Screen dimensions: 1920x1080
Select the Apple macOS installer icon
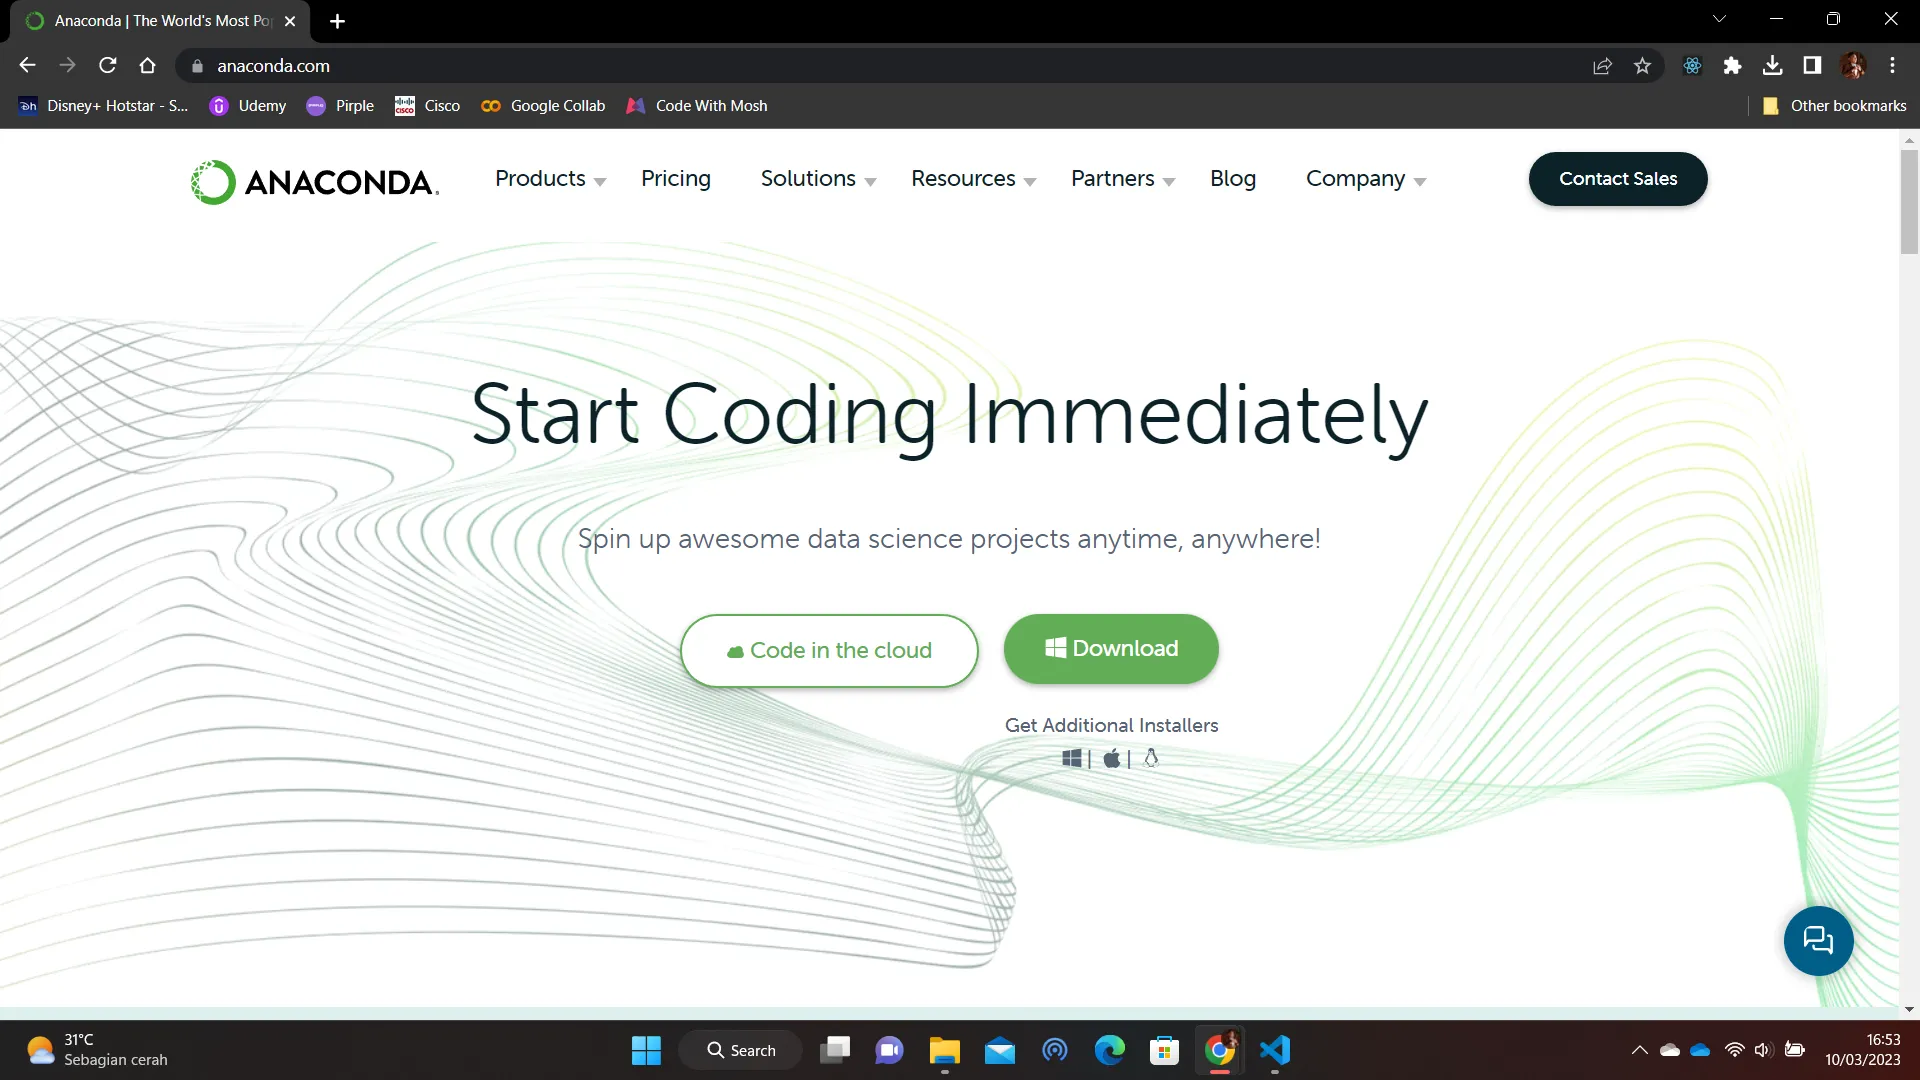click(1111, 759)
